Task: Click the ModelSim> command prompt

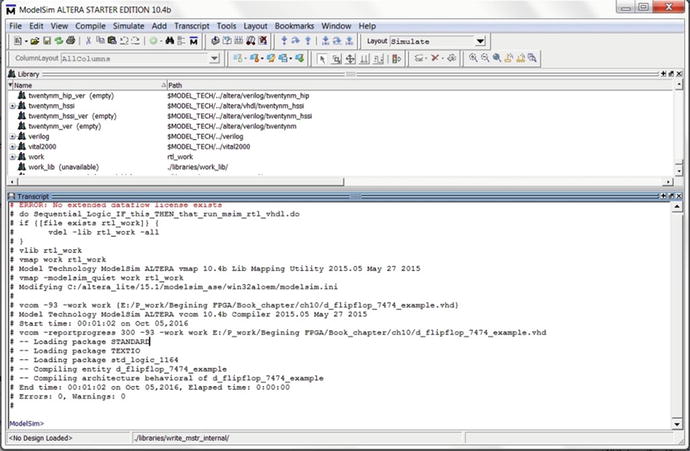Action: 26,424
